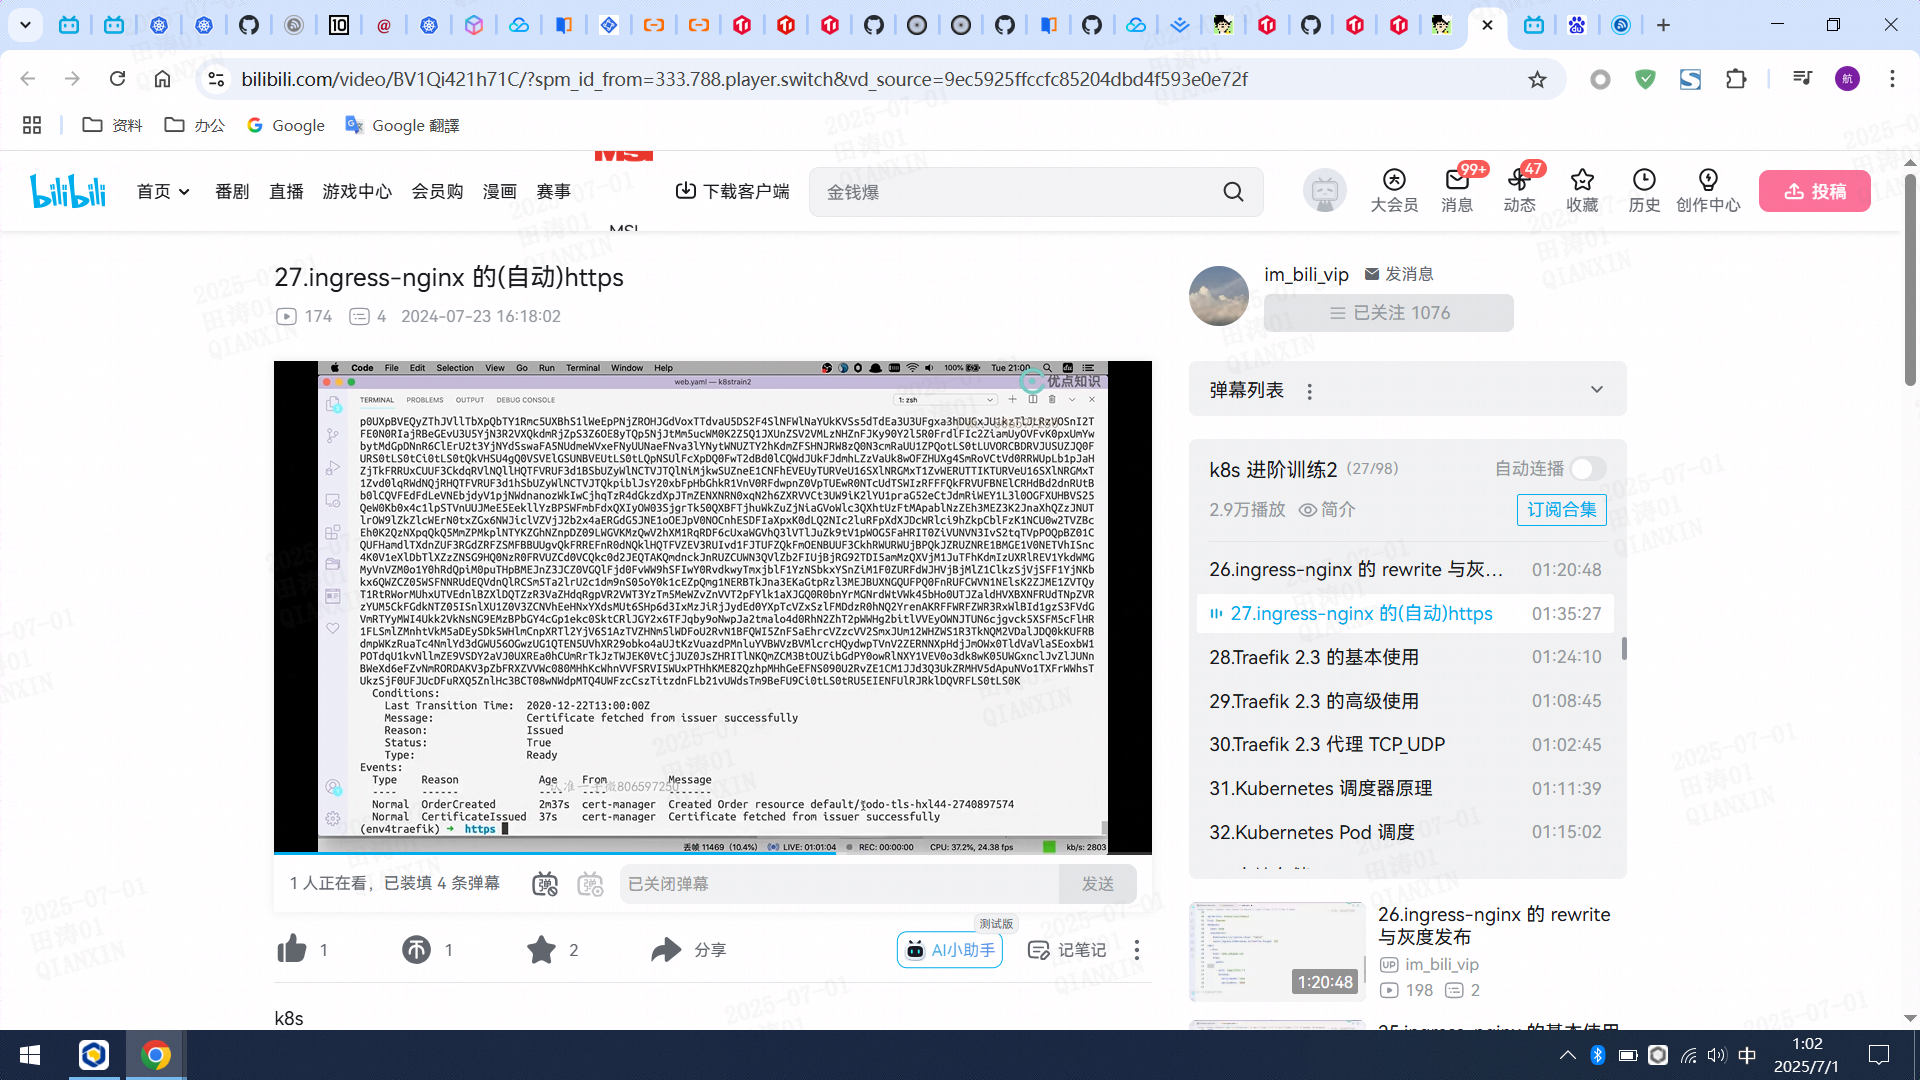Open the 26.ingress-nginx rewrite video thumbnail
1920x1080 pixels.
(1276, 951)
